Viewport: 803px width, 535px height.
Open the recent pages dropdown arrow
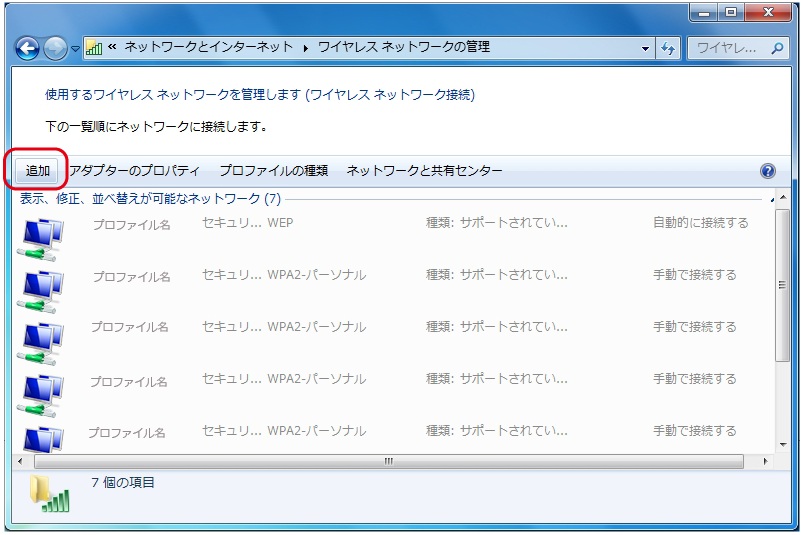point(75,48)
